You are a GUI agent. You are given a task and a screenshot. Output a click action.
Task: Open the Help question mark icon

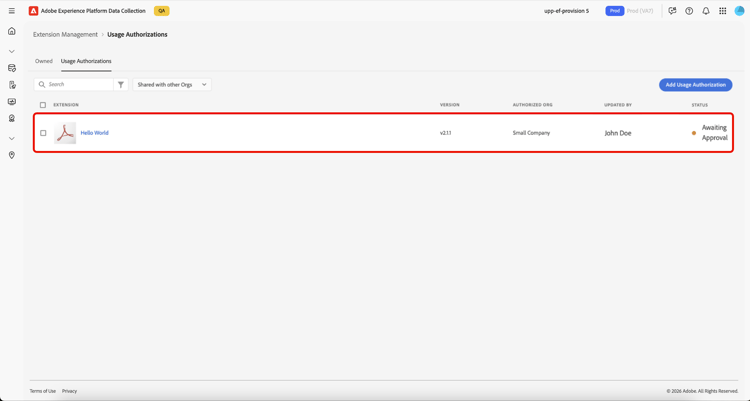[x=689, y=11]
